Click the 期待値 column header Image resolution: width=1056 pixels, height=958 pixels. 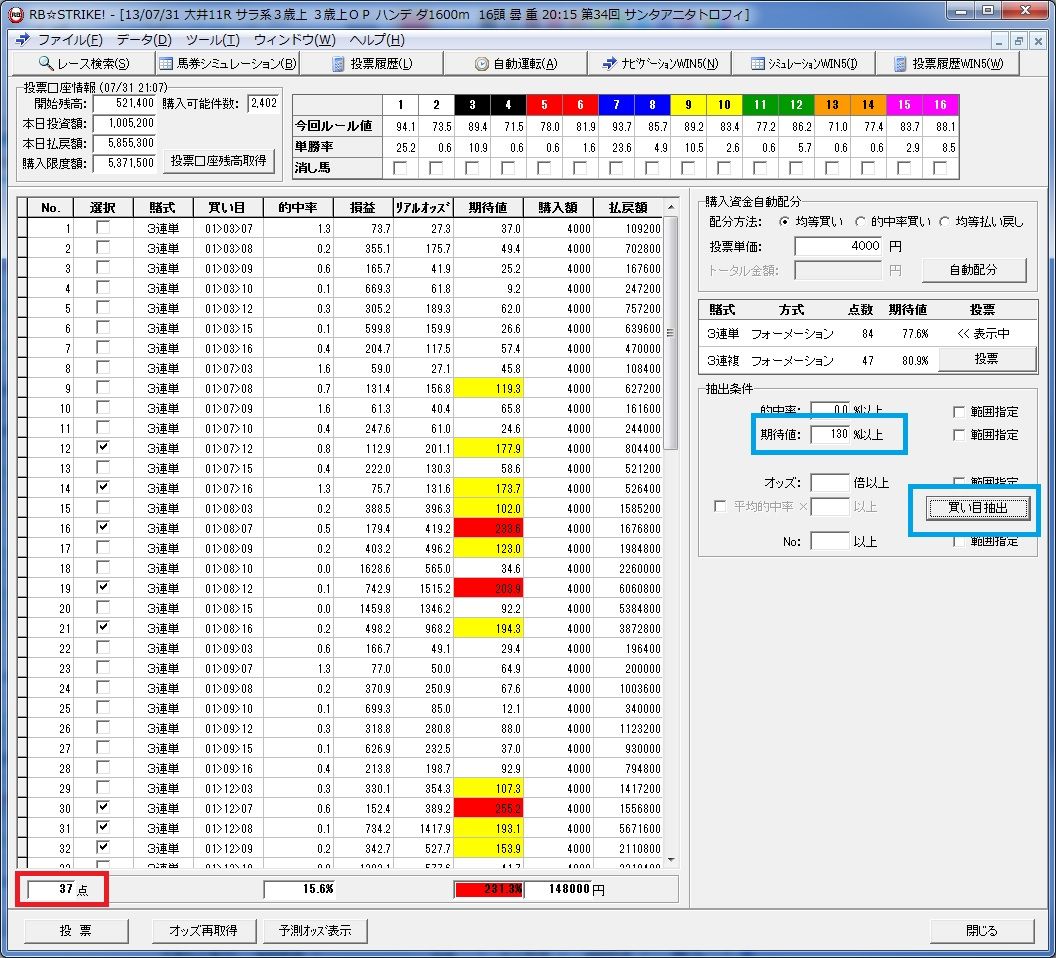[488, 207]
